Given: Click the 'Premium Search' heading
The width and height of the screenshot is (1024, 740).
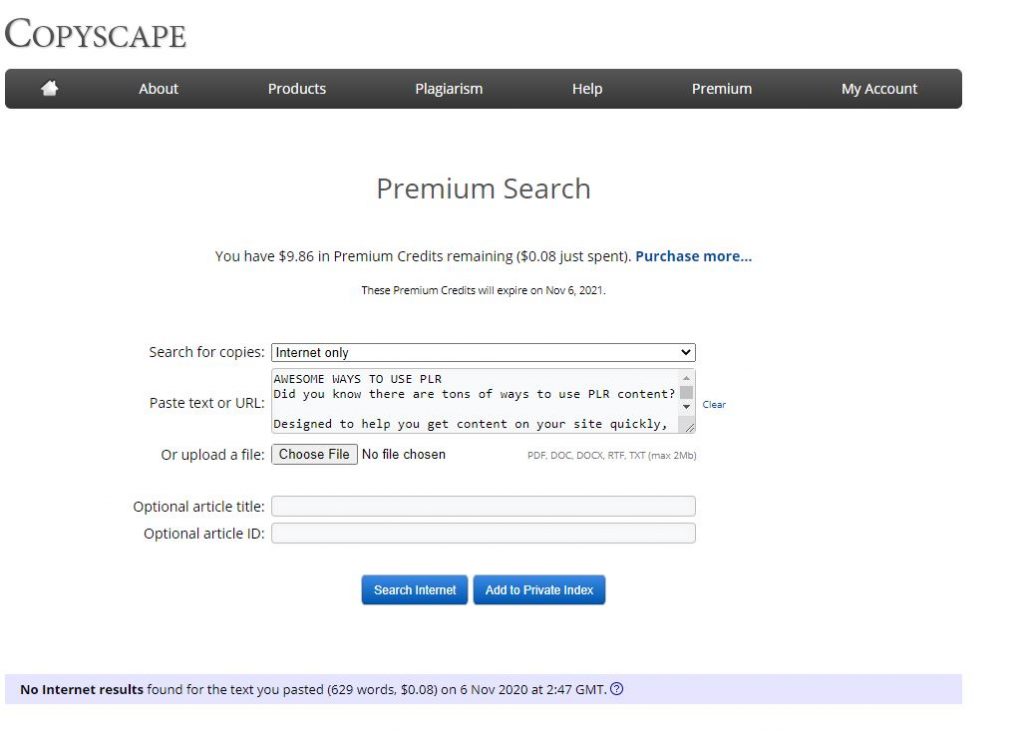Looking at the screenshot, I should click(x=483, y=189).
